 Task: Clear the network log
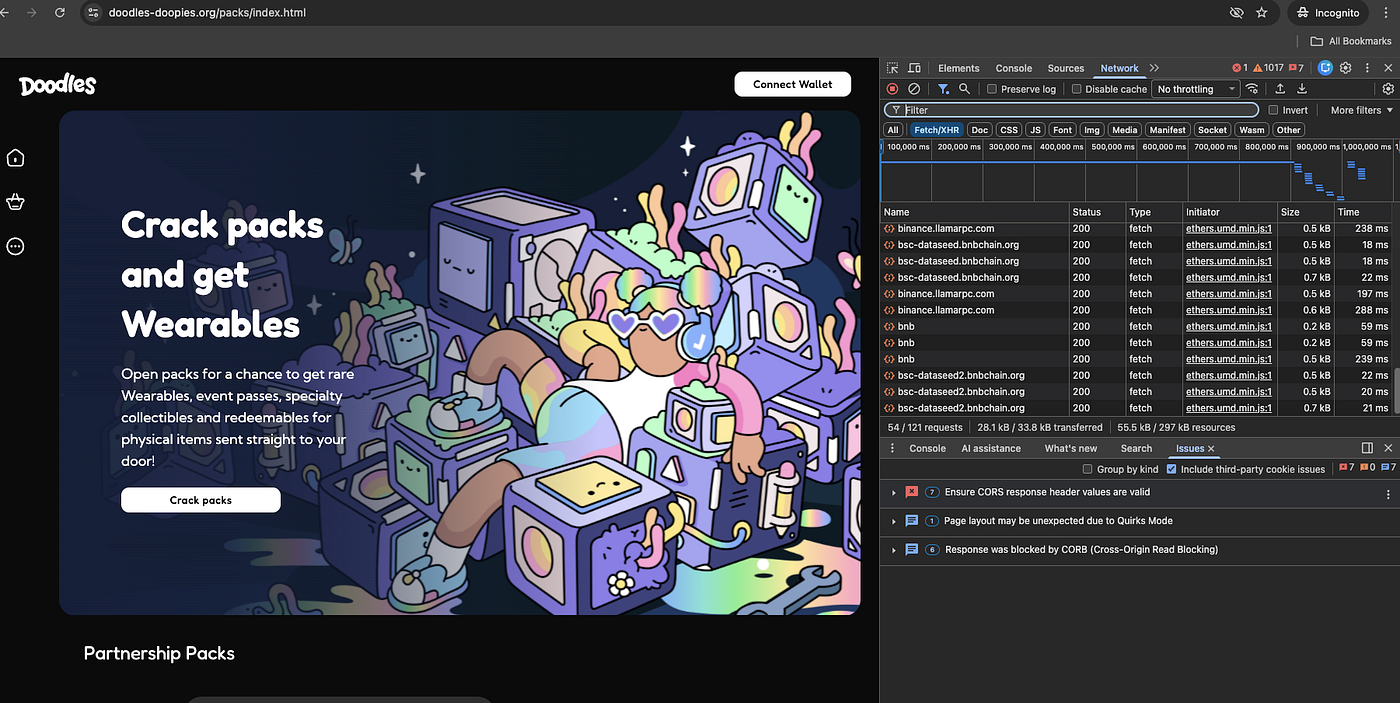[914, 89]
